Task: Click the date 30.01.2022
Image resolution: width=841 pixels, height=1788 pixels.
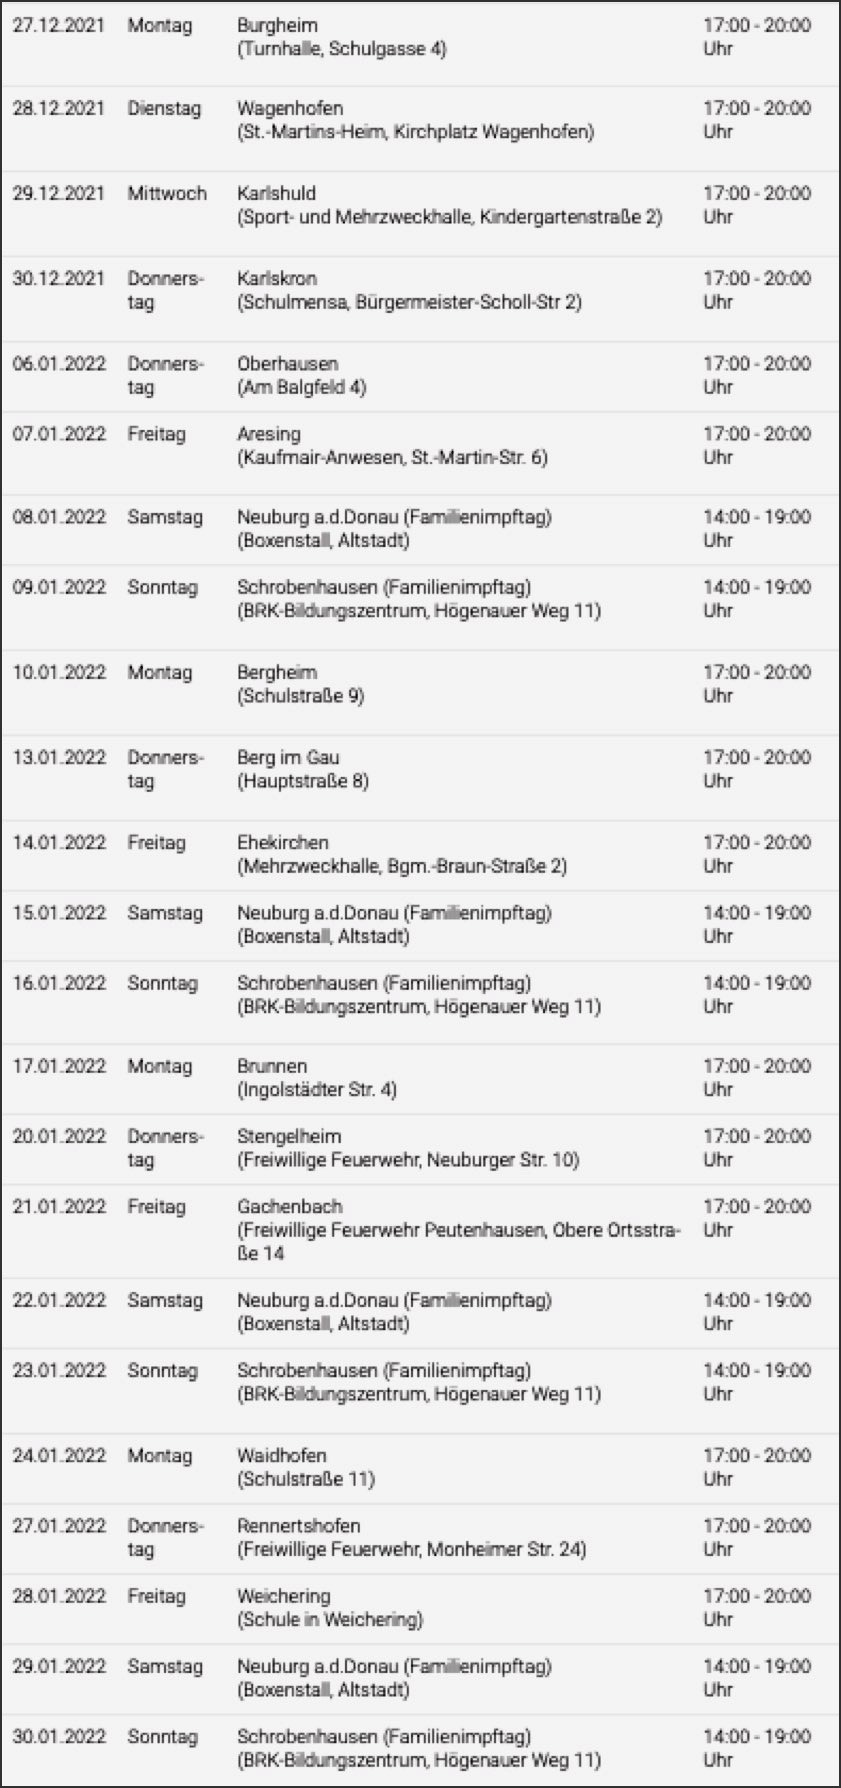Action: tap(58, 1737)
